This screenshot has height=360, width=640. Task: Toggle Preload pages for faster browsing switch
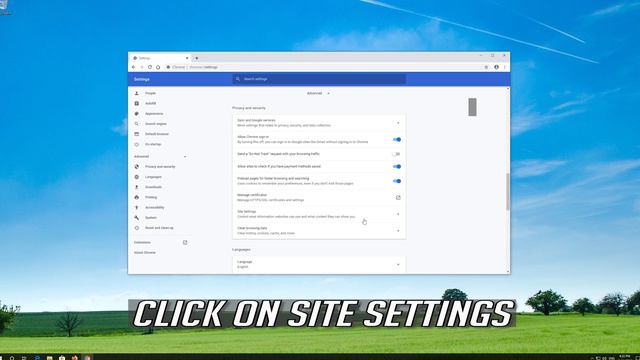point(397,181)
